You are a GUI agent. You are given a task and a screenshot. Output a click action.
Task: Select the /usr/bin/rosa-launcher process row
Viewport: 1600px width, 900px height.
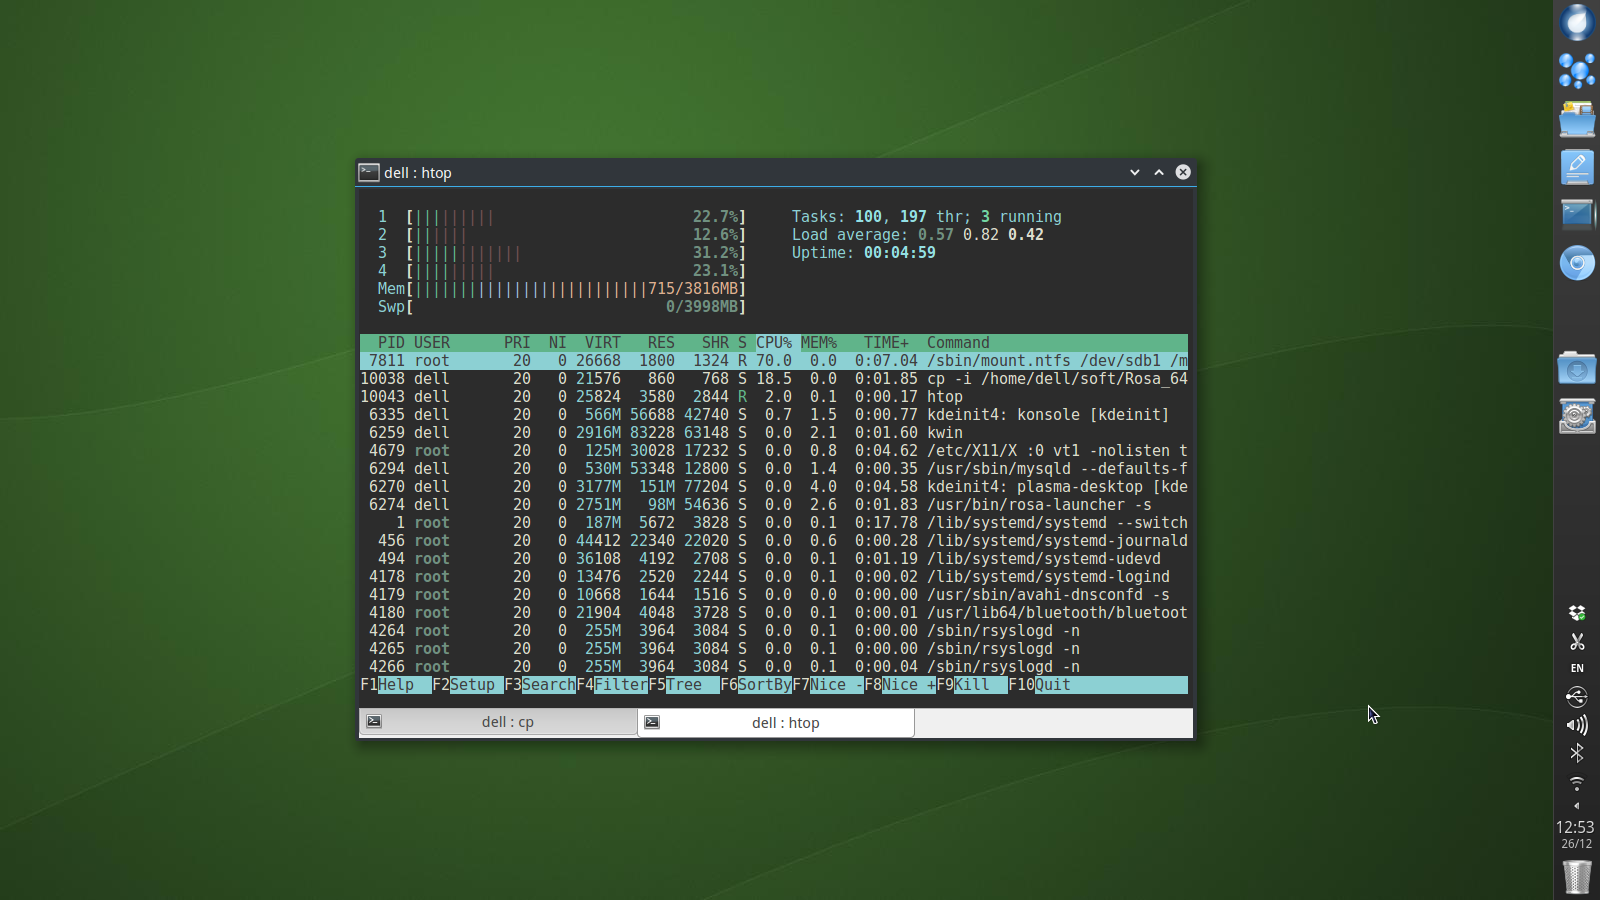click(774, 505)
